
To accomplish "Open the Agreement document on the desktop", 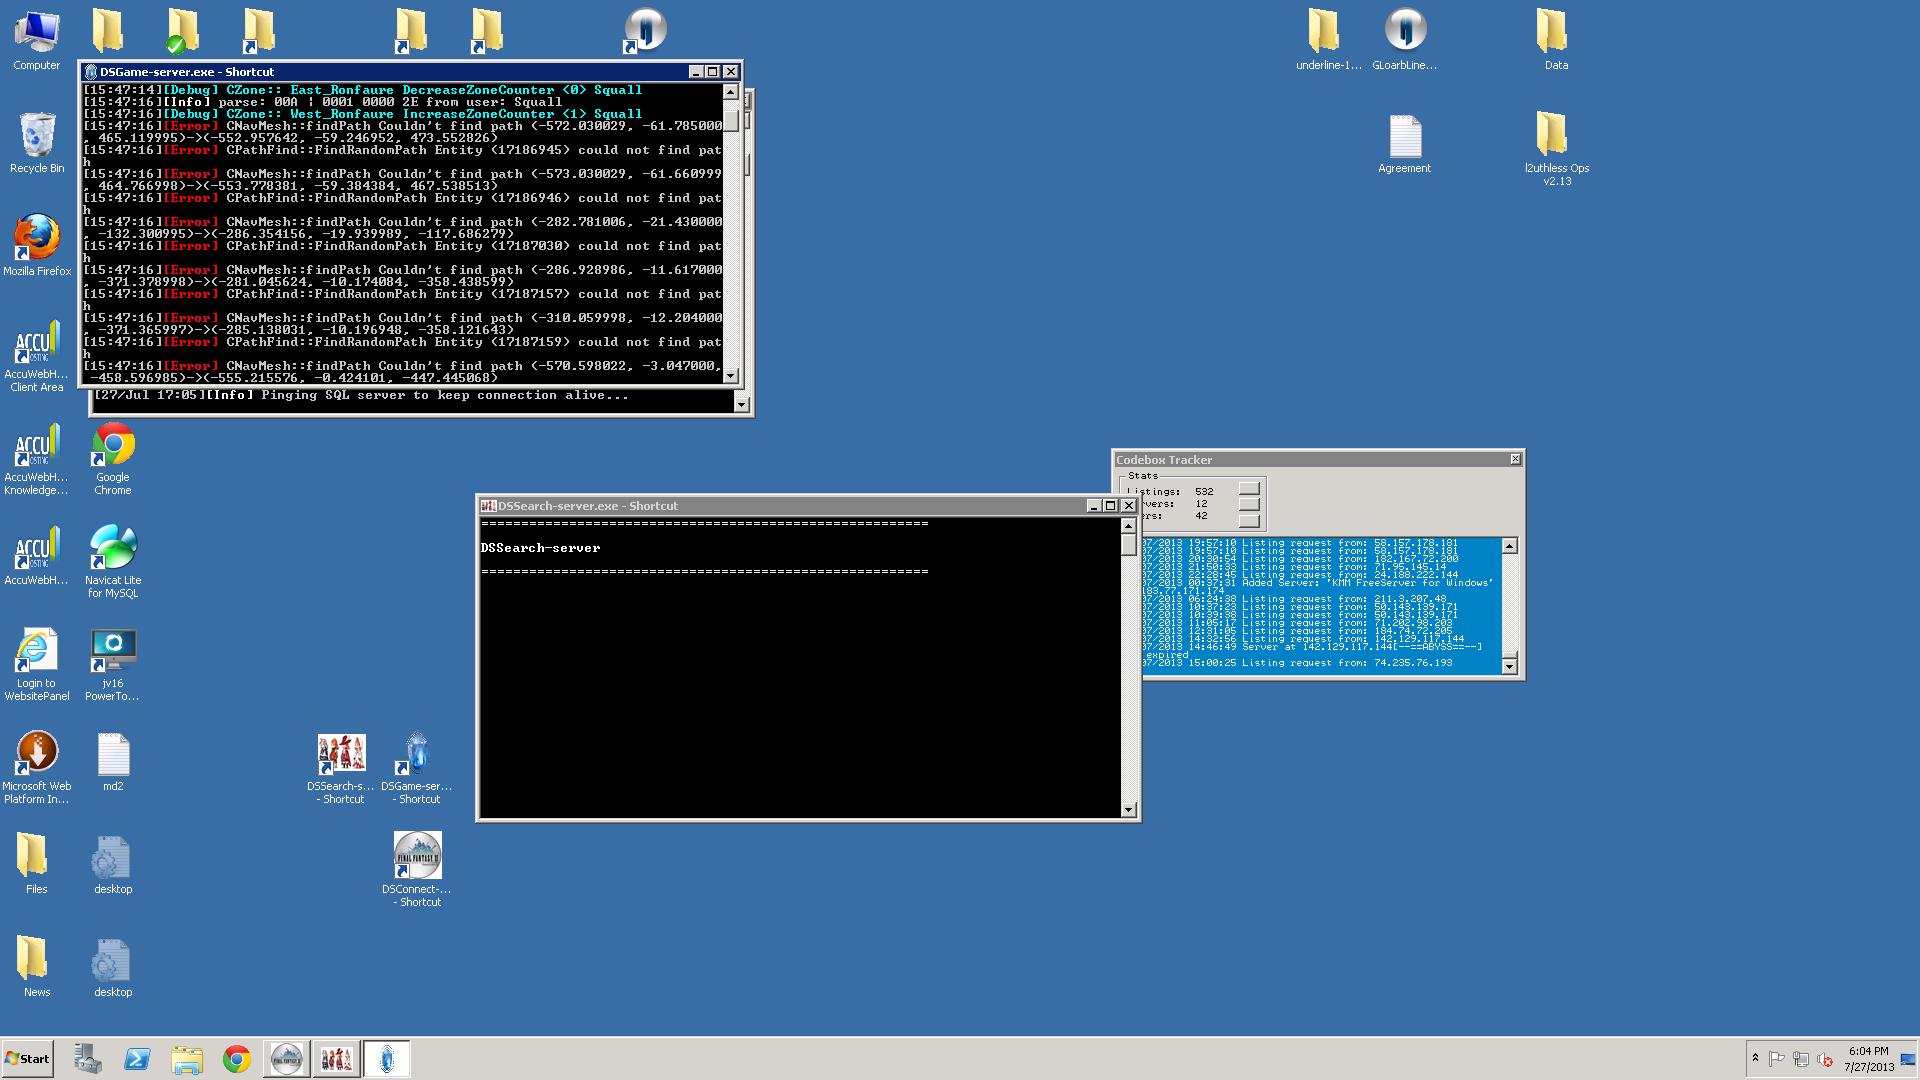I will tap(1404, 136).
